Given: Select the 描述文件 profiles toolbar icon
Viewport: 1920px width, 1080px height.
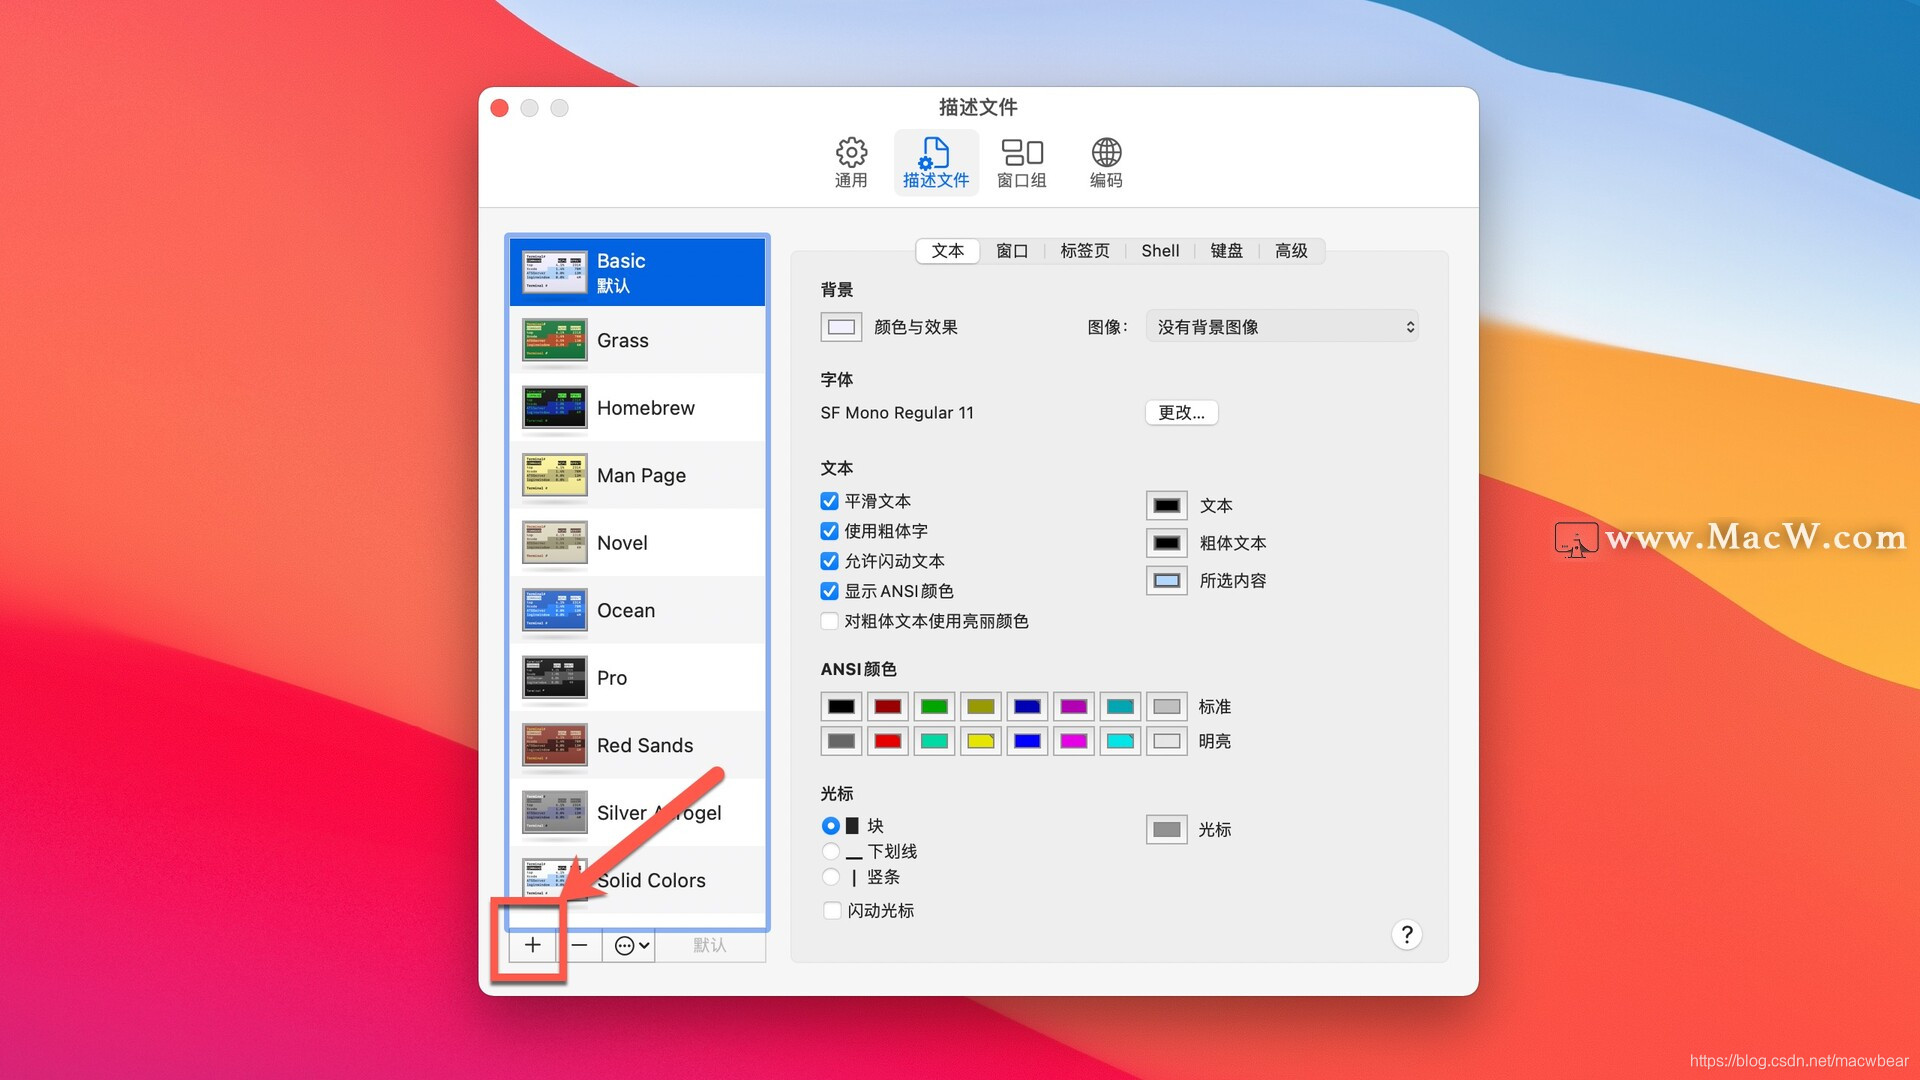Looking at the screenshot, I should coord(935,163).
